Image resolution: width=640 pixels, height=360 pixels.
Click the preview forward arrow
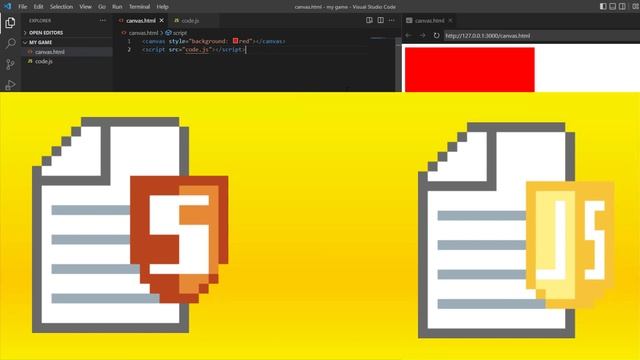422,36
